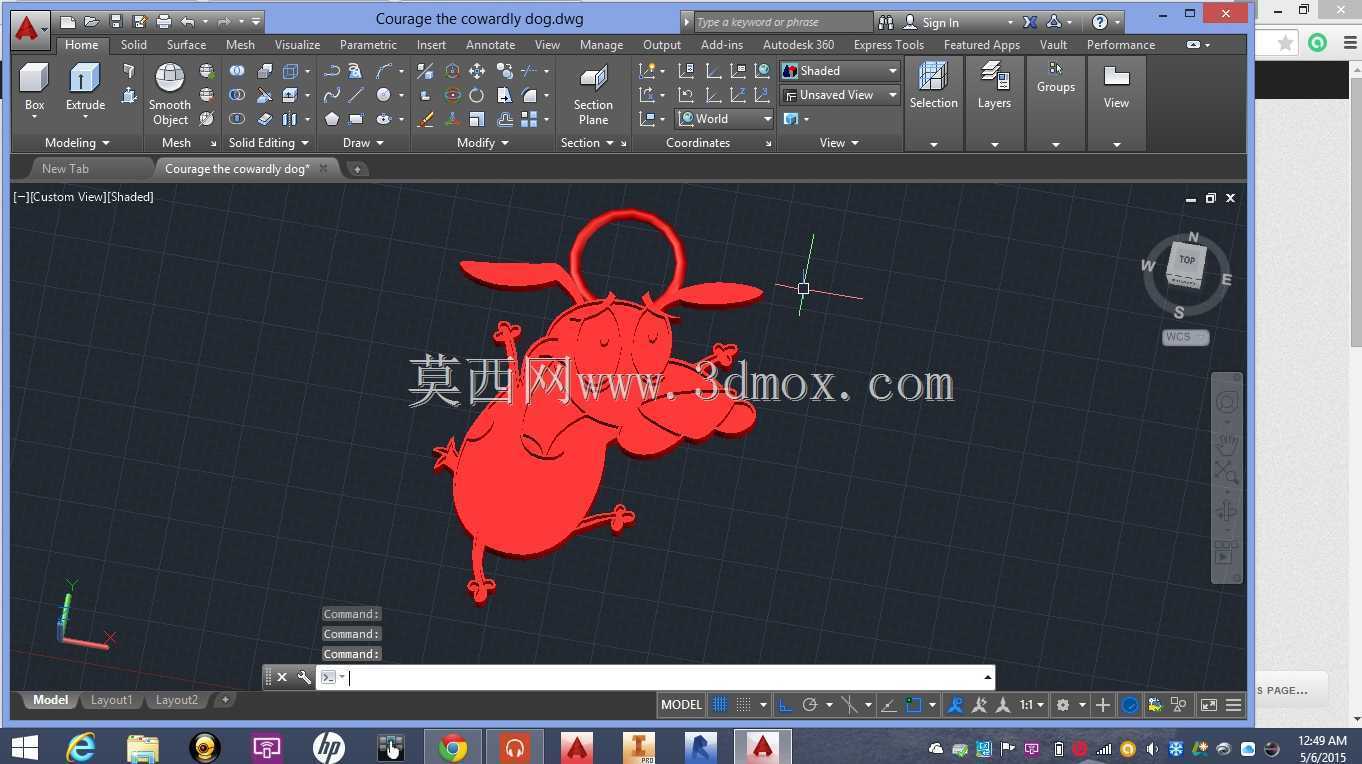Toggle ortho mode in status bar

point(786,705)
